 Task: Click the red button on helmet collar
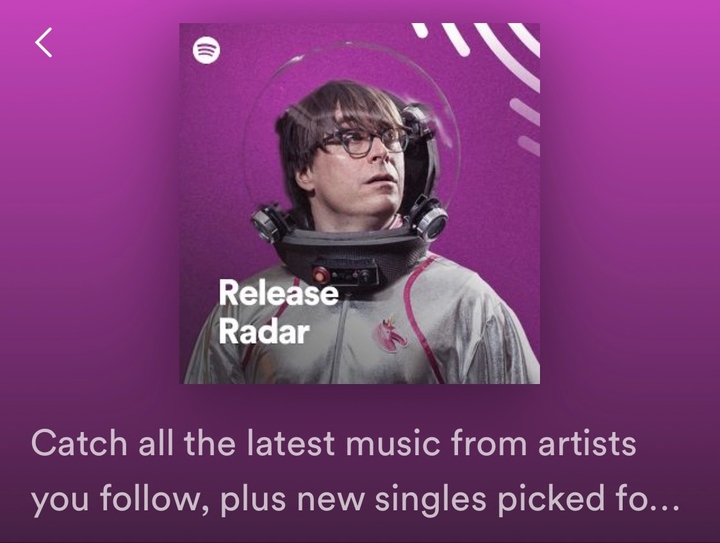tap(320, 274)
